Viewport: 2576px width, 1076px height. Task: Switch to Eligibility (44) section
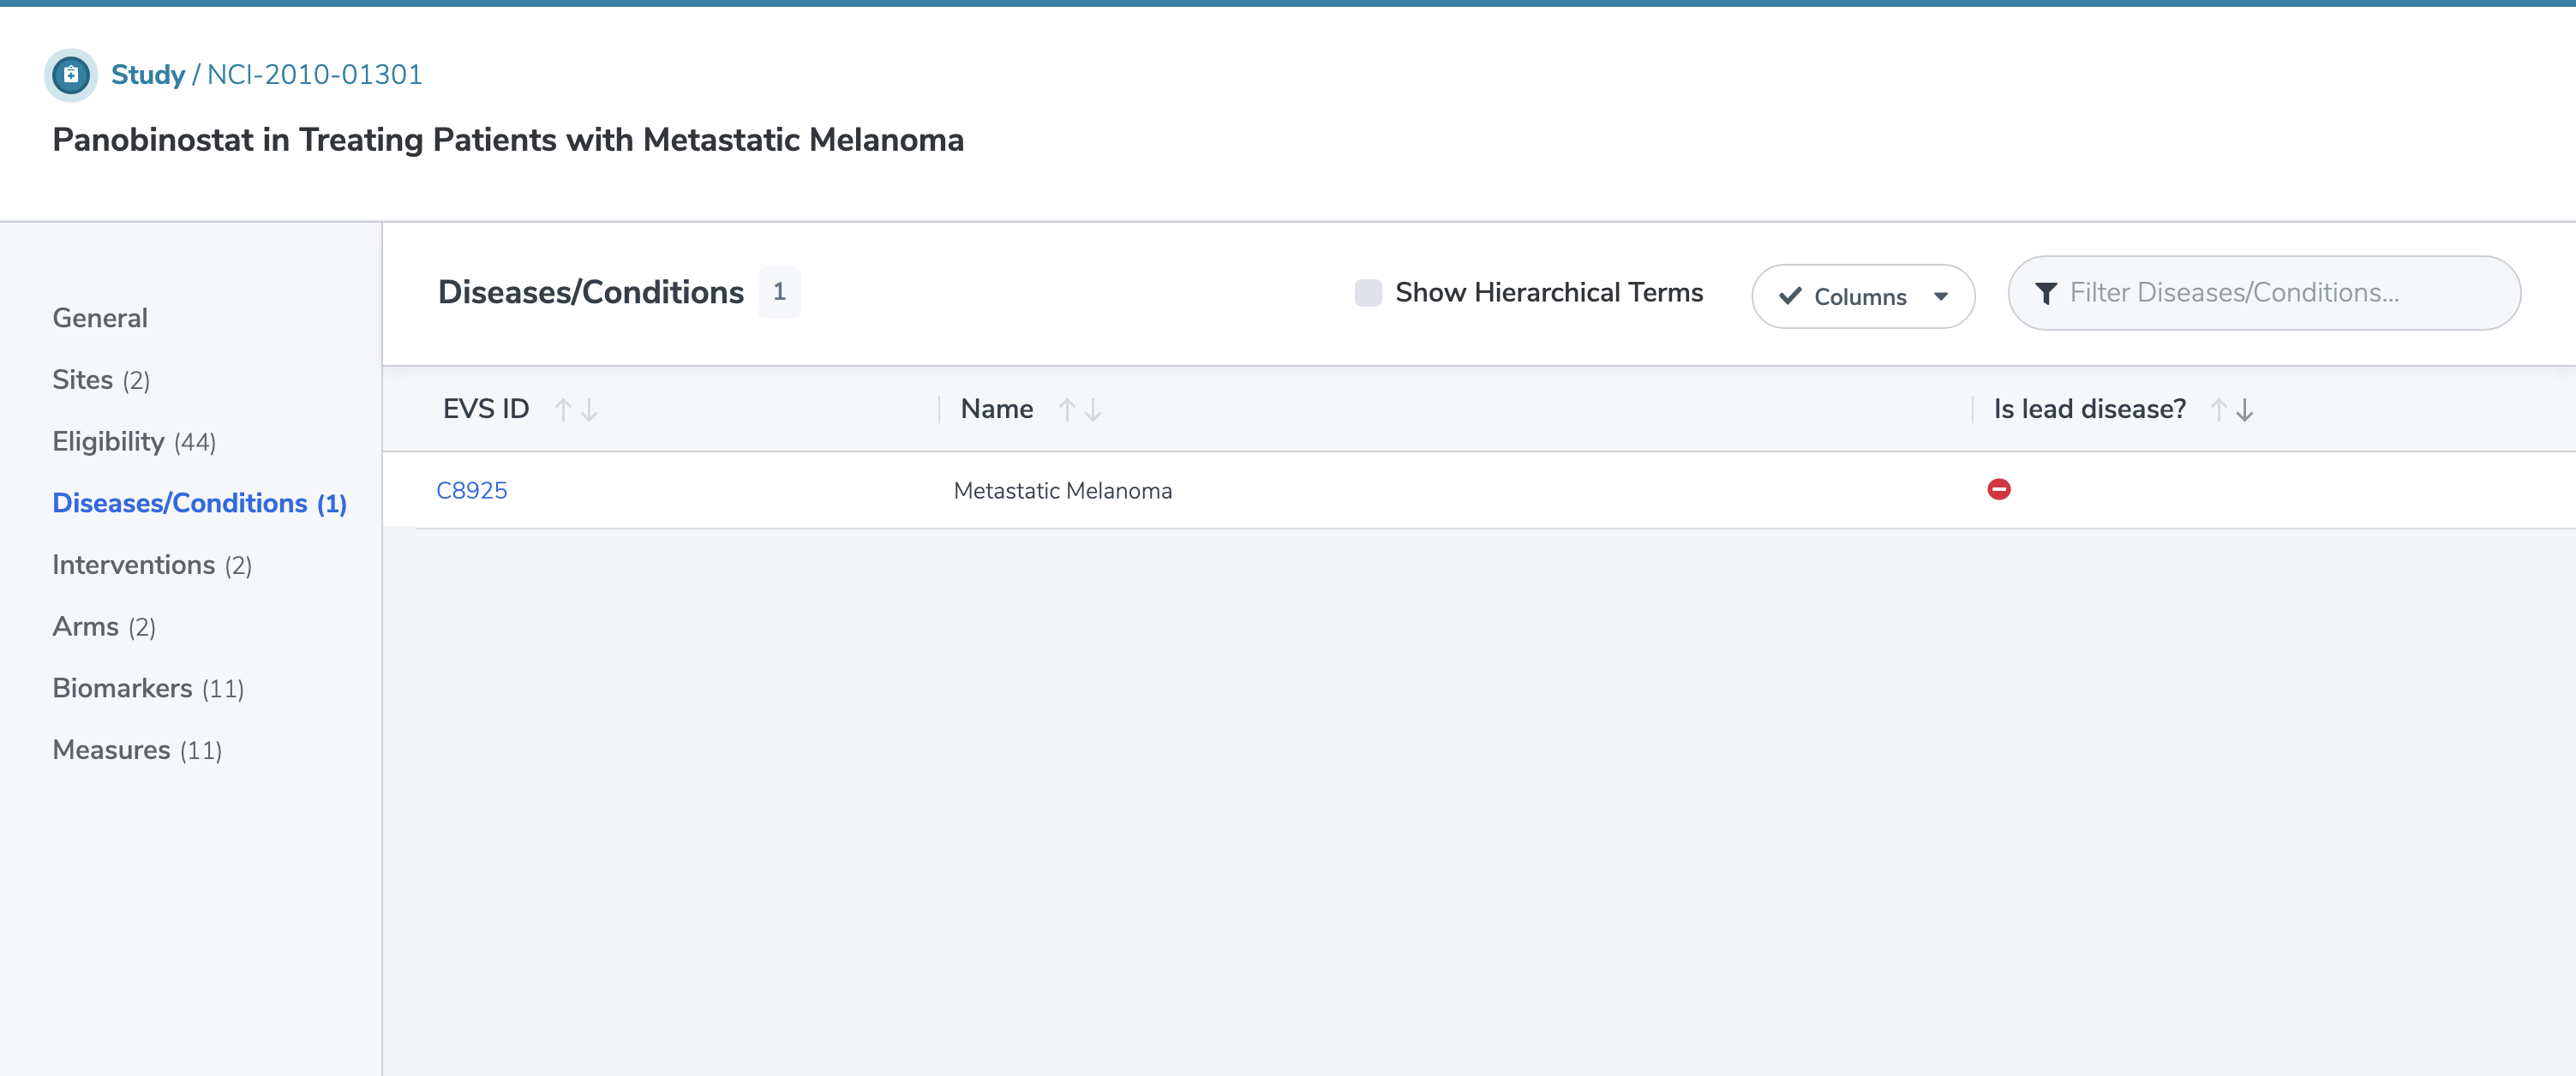134,441
